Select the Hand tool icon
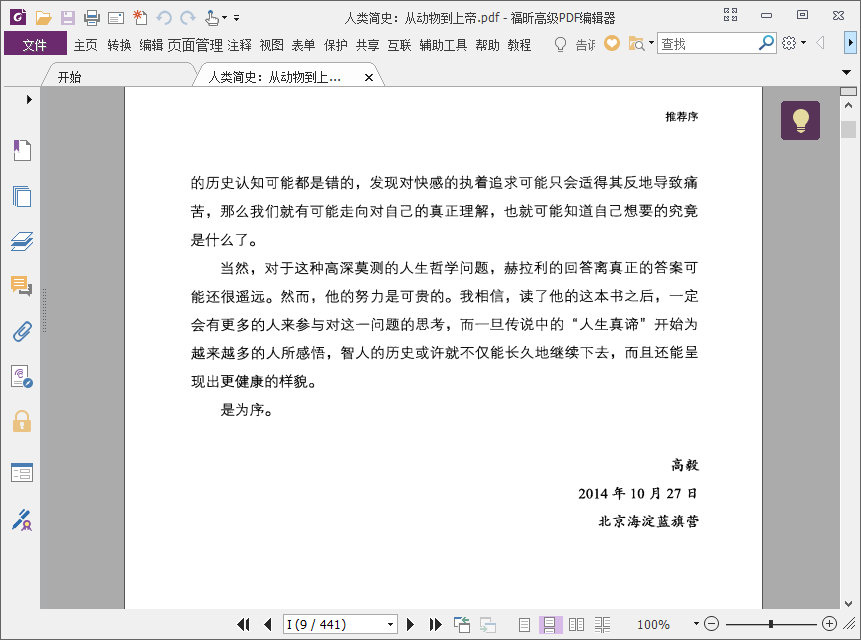 (x=212, y=18)
